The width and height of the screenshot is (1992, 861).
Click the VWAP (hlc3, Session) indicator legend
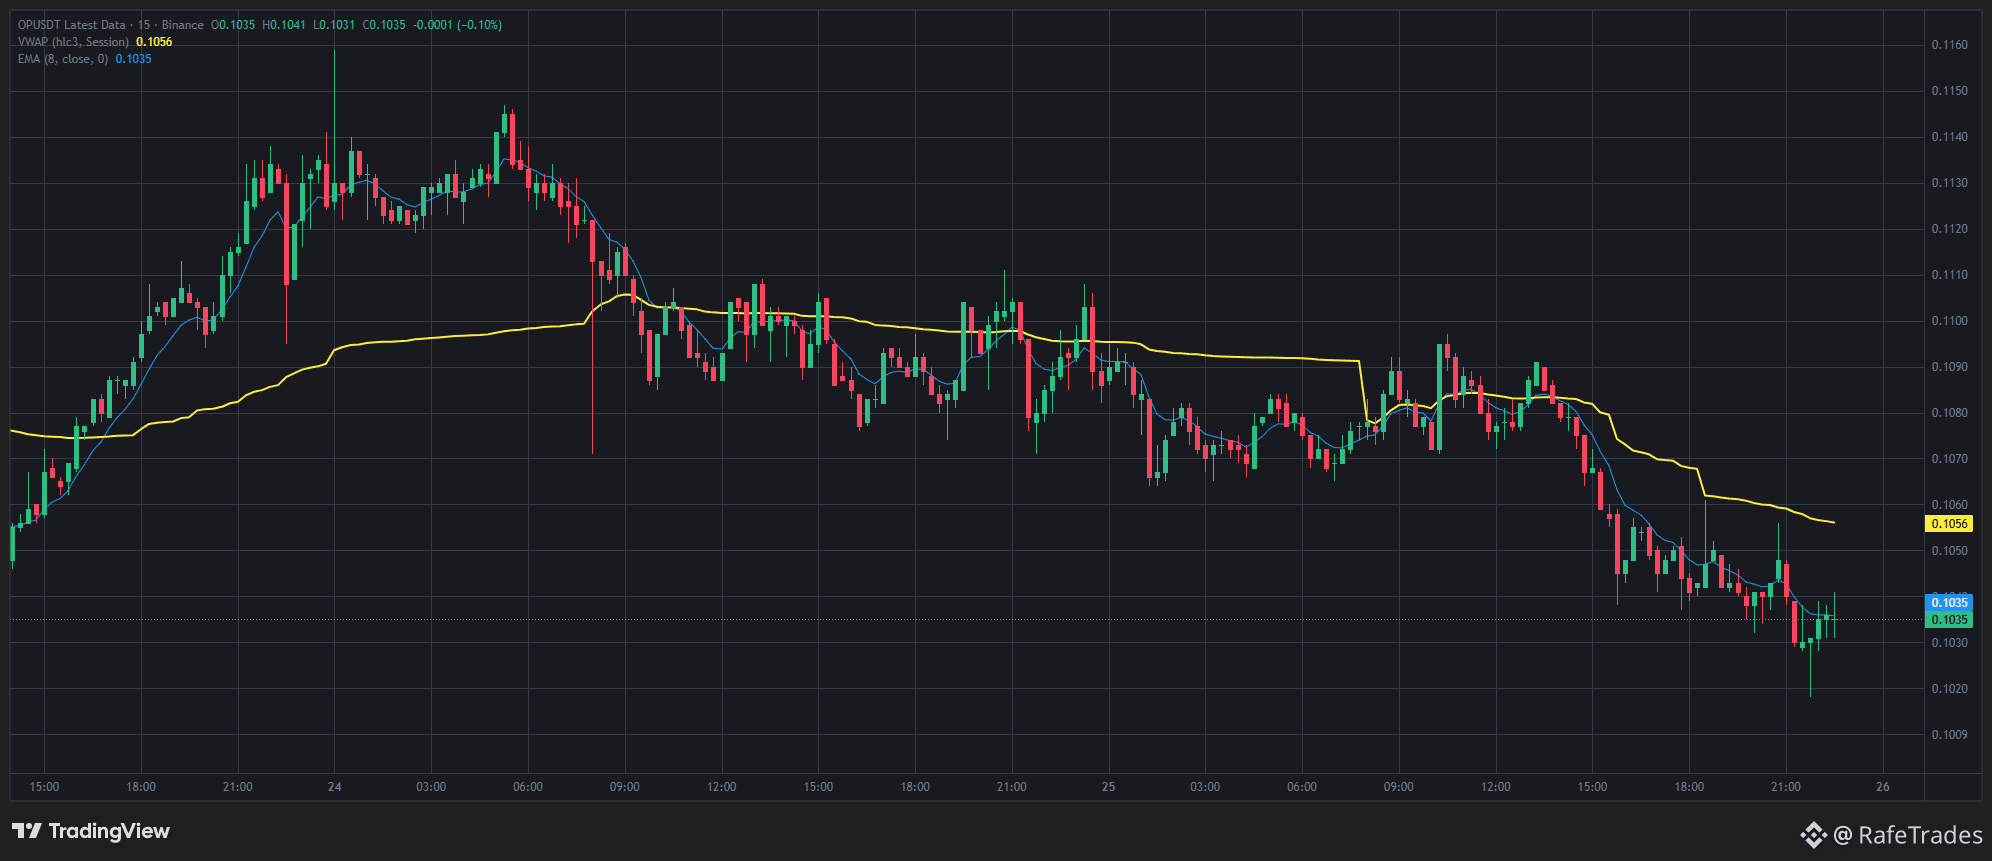[73, 42]
